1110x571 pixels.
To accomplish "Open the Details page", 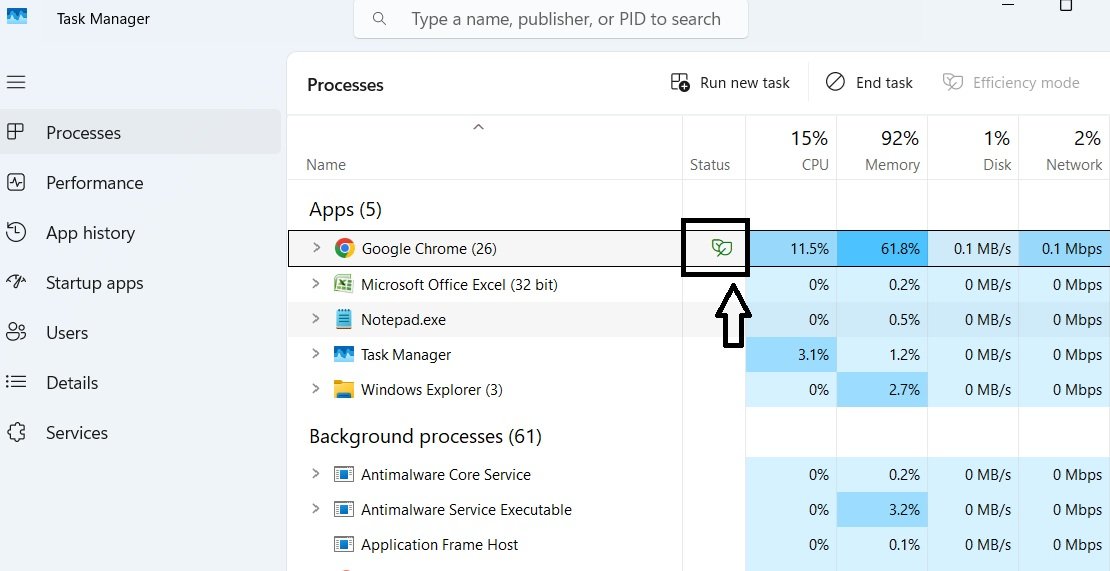I will pos(140,383).
